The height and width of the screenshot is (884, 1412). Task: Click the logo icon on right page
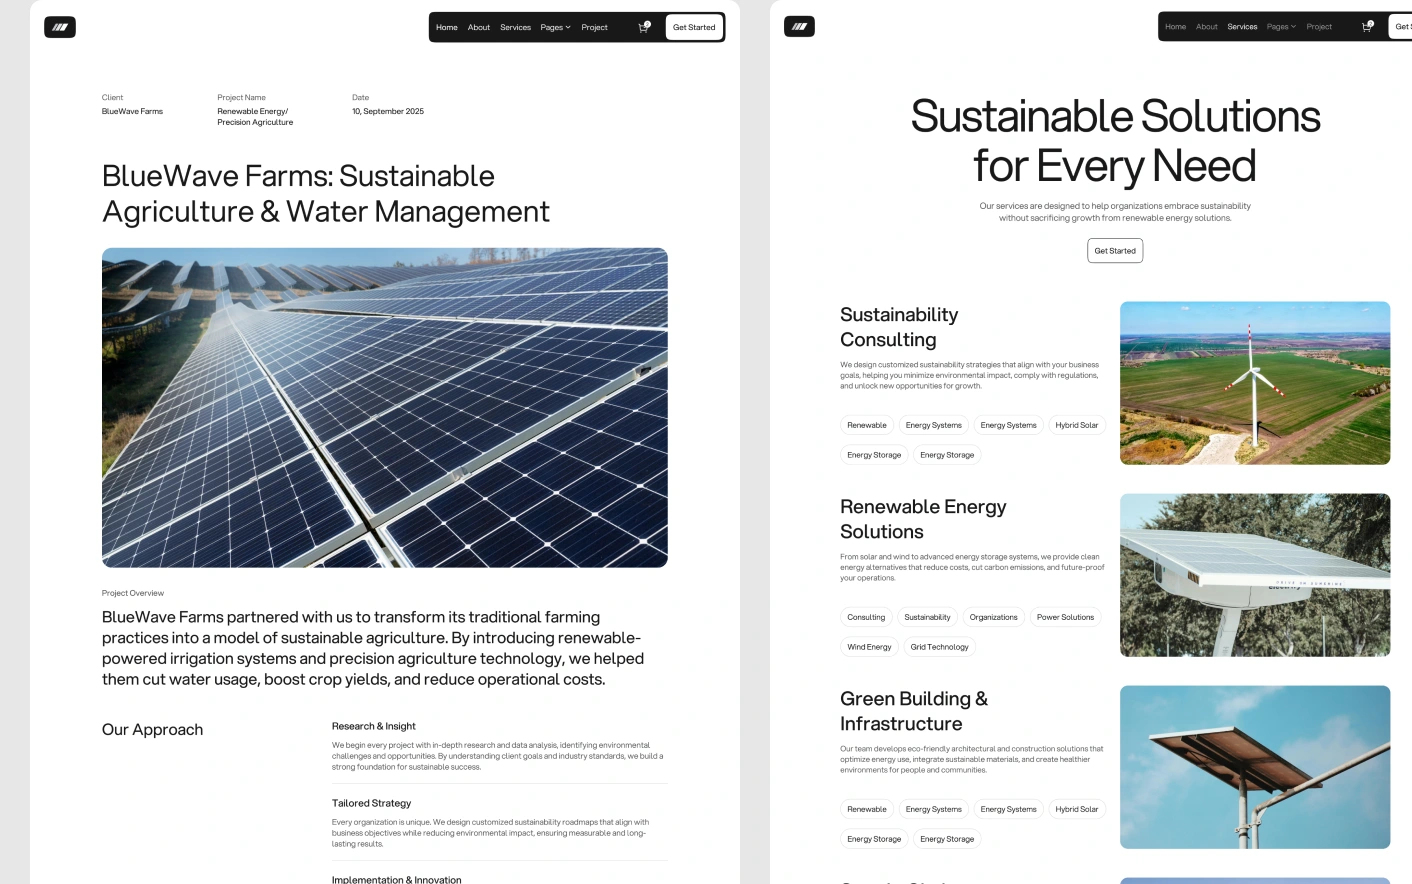click(x=799, y=27)
